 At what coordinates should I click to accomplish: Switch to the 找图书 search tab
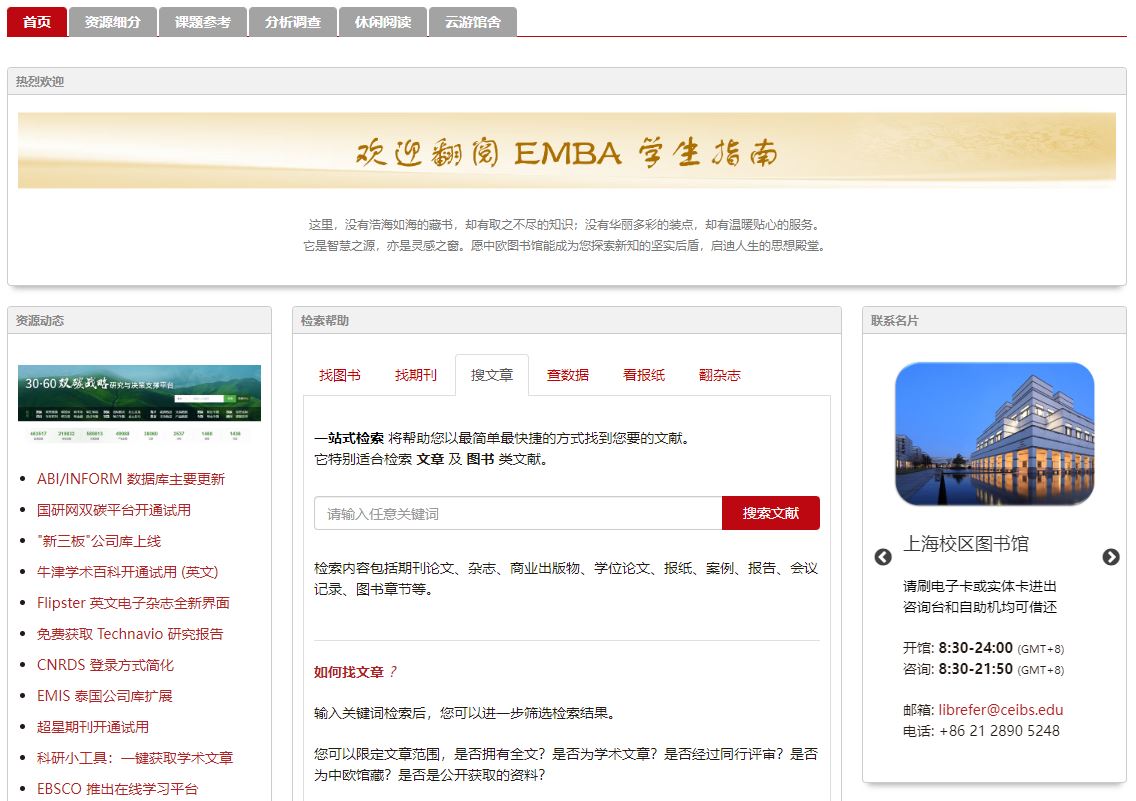click(340, 375)
